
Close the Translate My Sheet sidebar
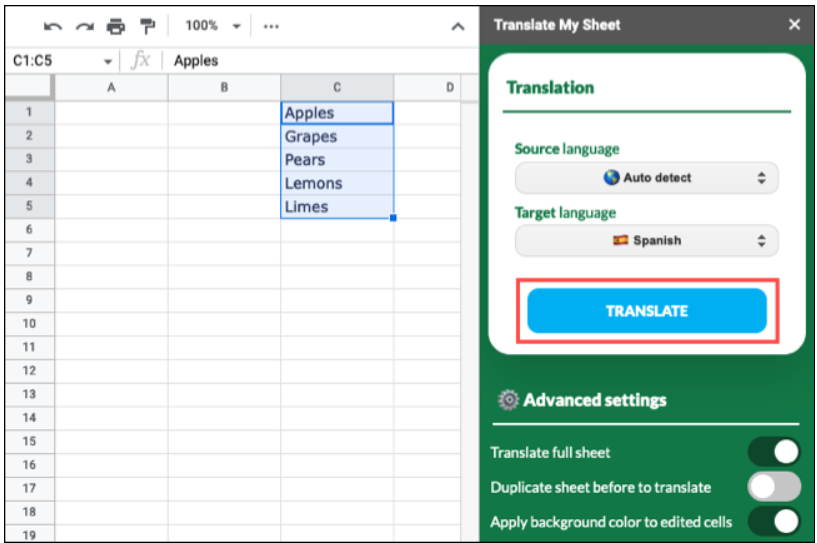click(x=795, y=25)
